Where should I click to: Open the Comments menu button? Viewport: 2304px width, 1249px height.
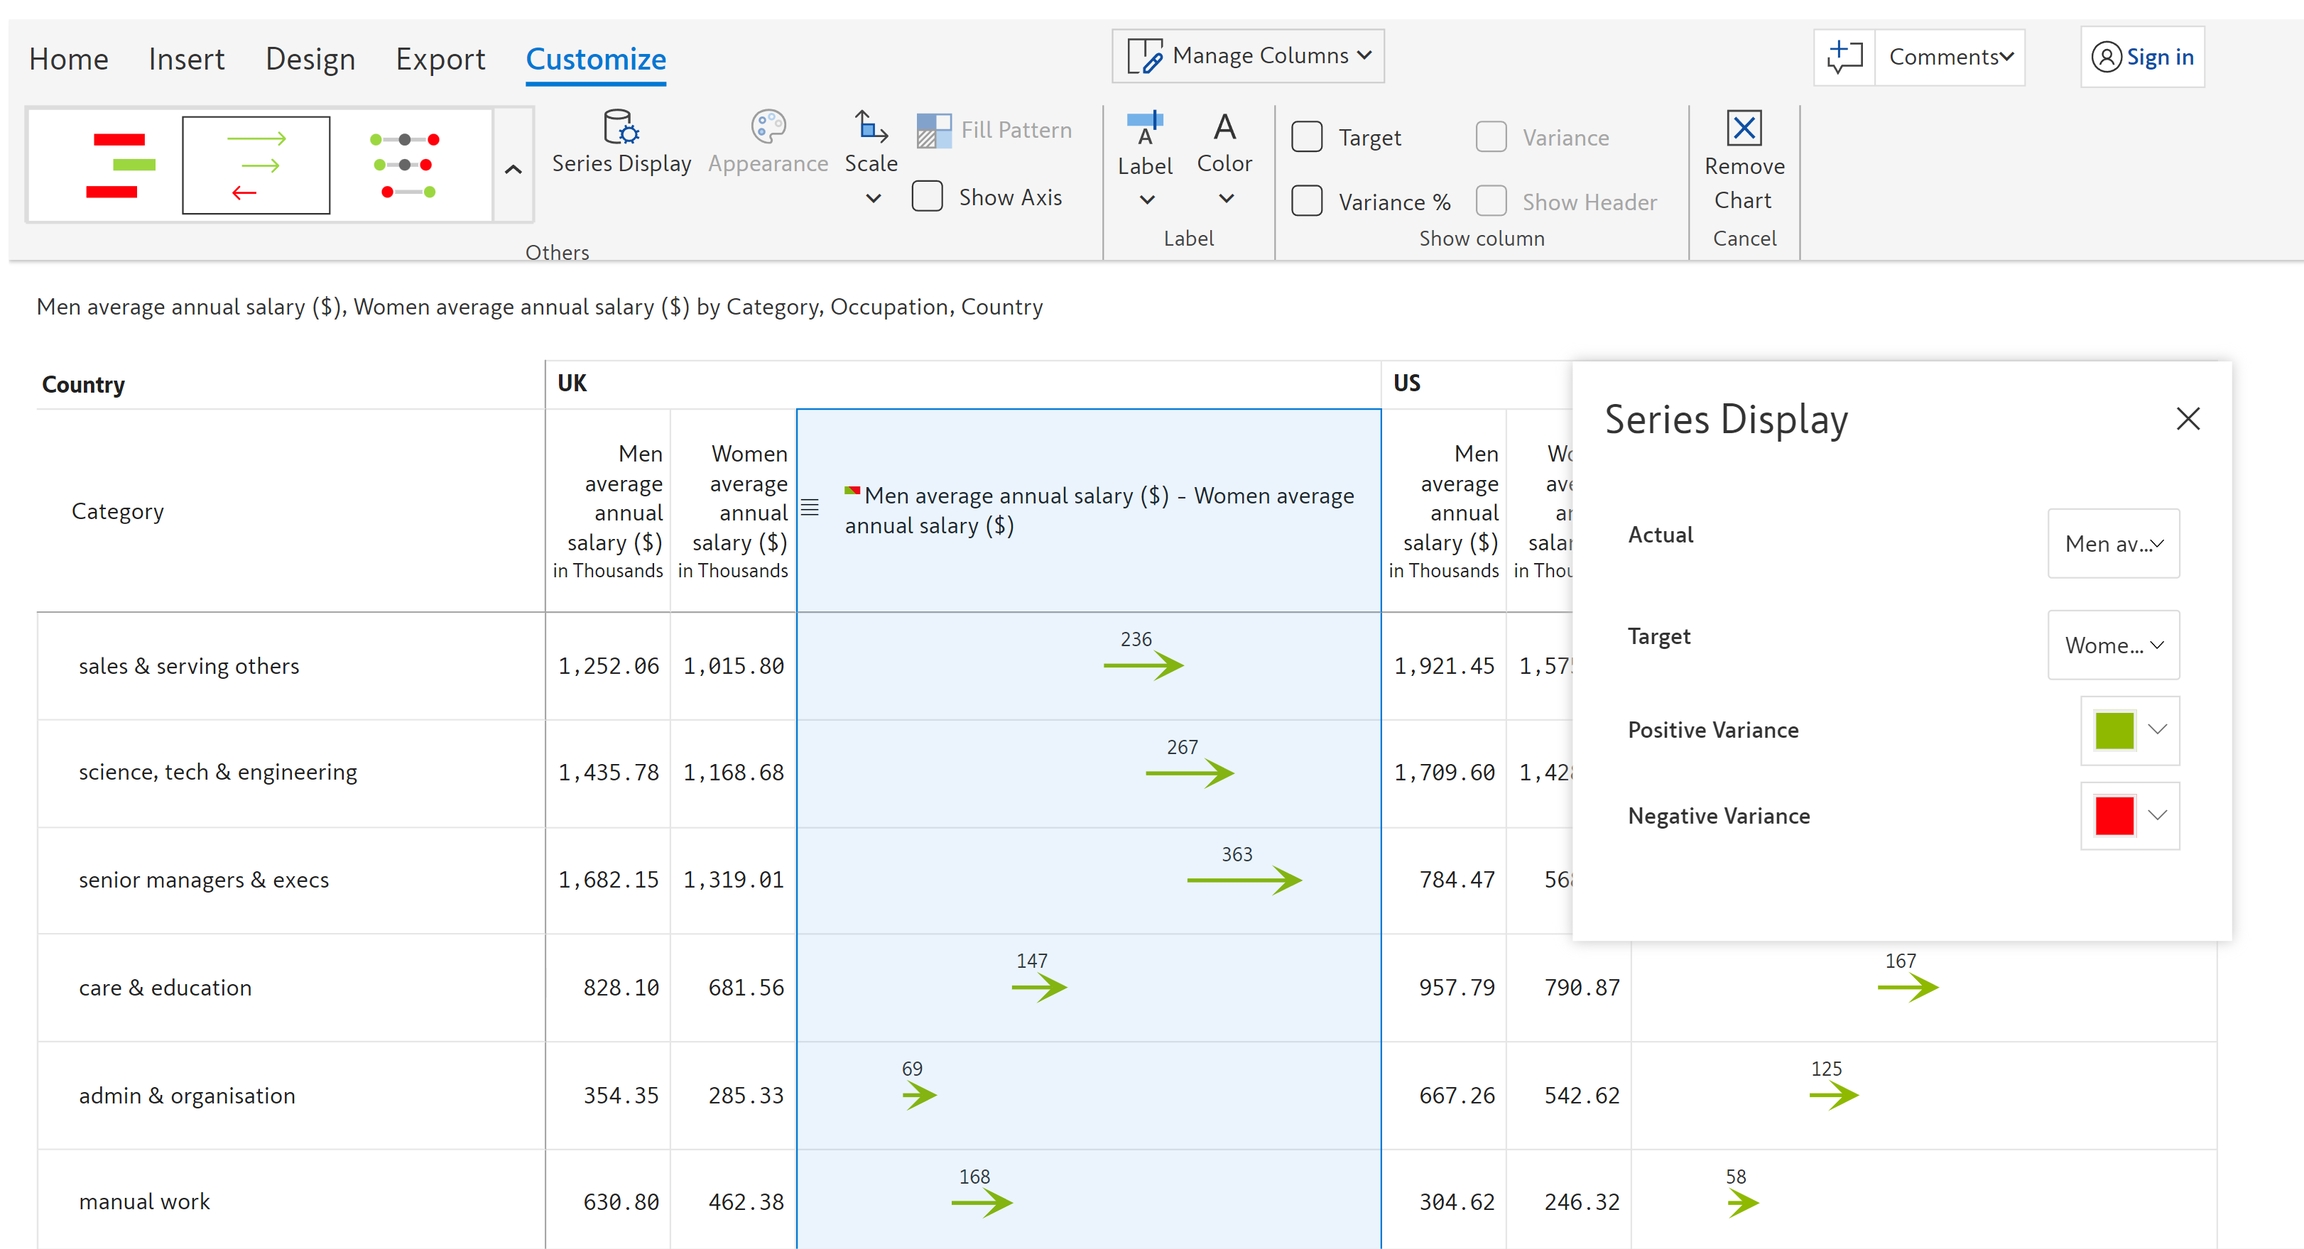1950,57
